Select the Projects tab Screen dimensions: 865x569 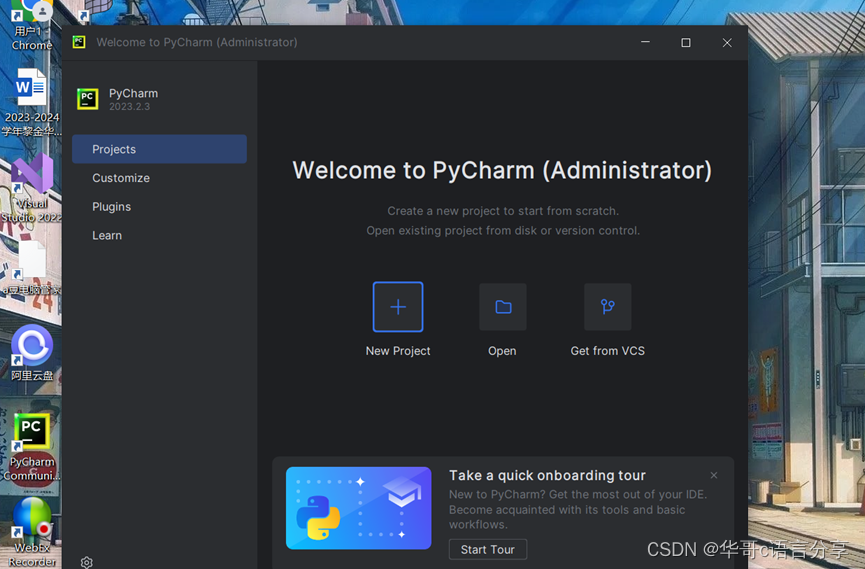pyautogui.click(x=159, y=149)
